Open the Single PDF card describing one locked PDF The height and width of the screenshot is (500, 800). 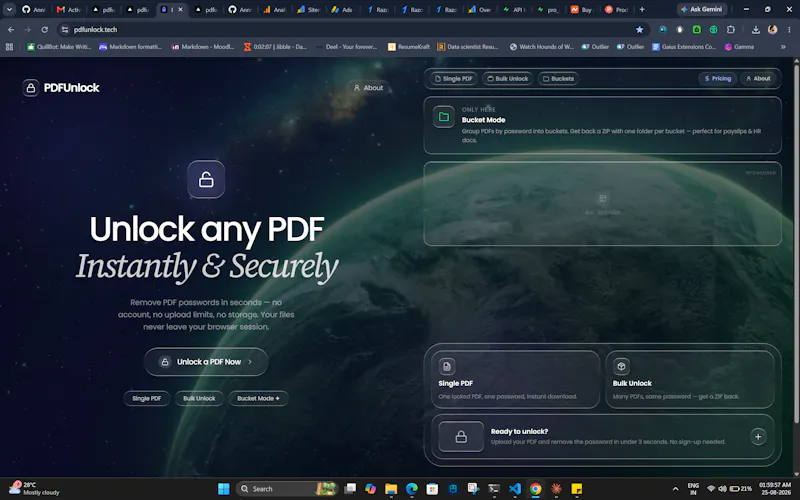515,380
